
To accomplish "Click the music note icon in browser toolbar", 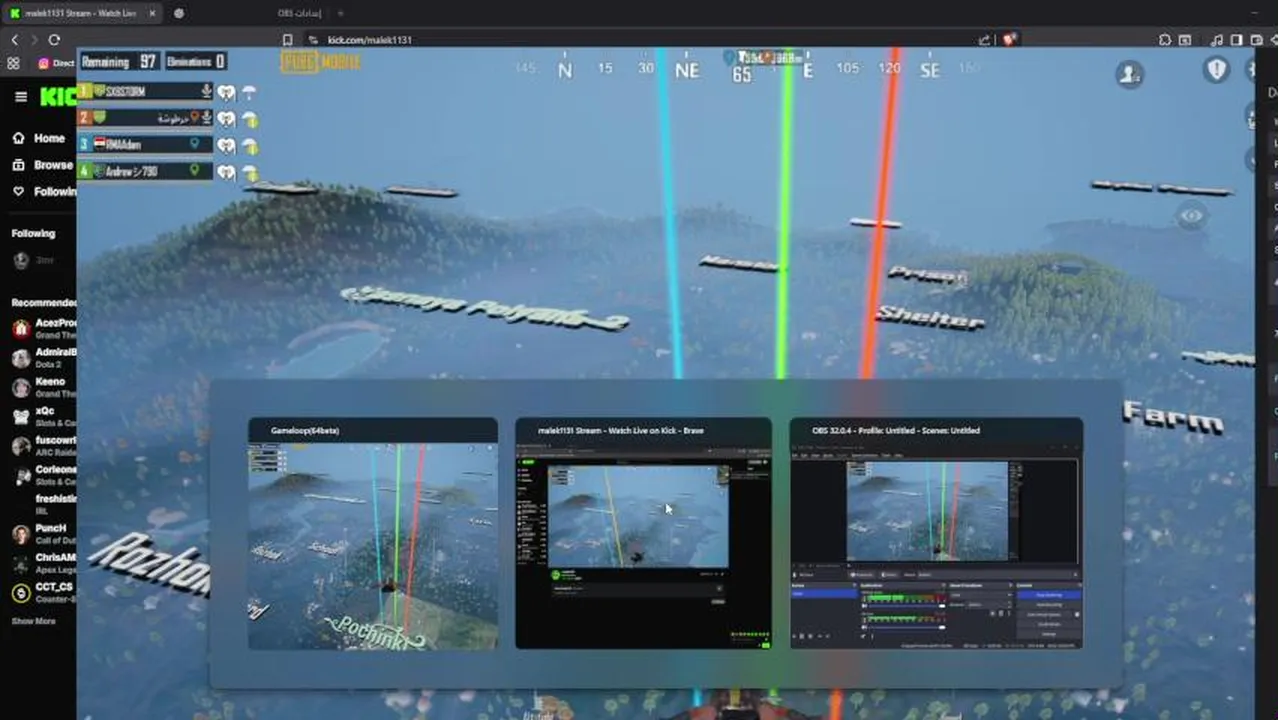I will click(x=1216, y=40).
